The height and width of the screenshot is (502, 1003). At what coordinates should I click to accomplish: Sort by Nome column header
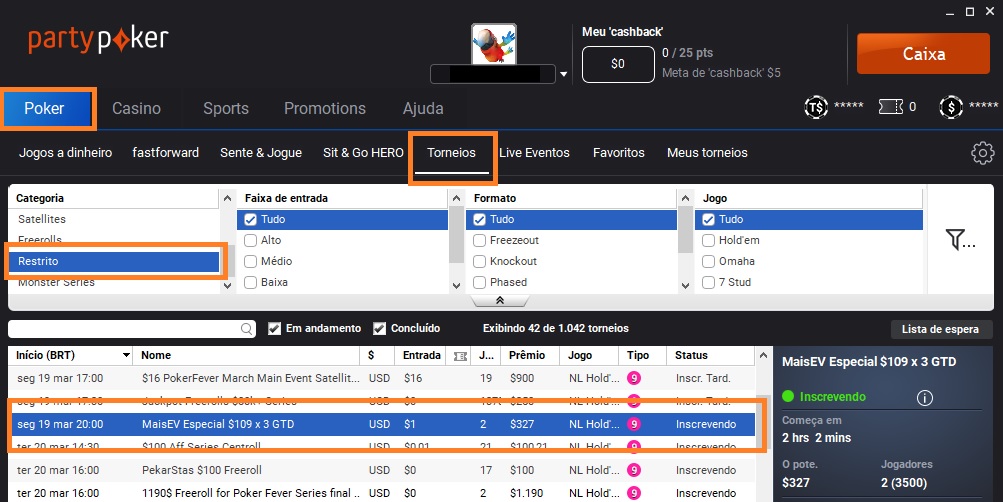(156, 355)
